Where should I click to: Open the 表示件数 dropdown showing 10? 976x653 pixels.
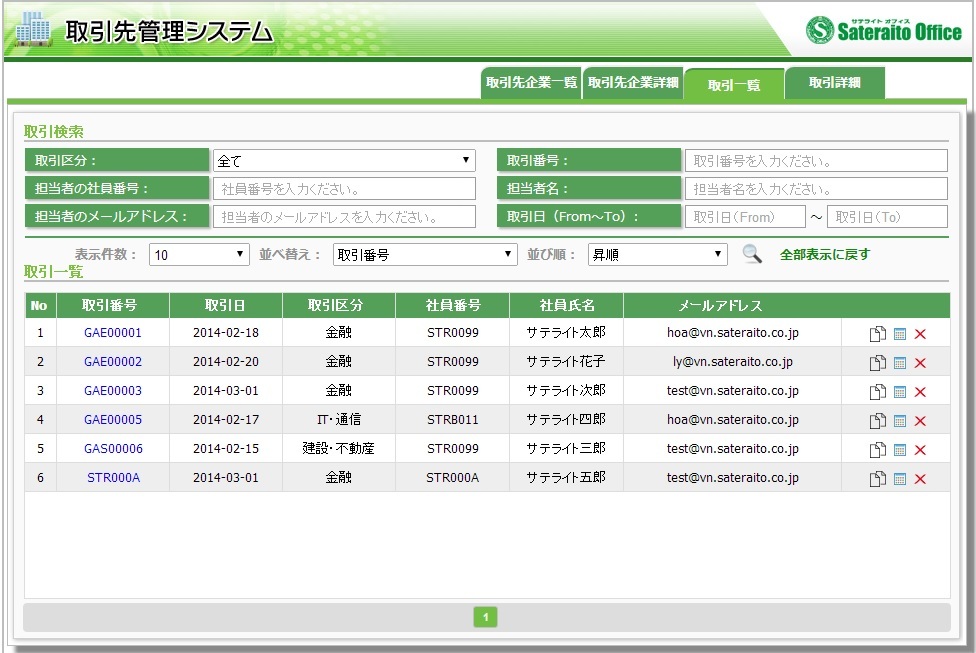(x=199, y=255)
